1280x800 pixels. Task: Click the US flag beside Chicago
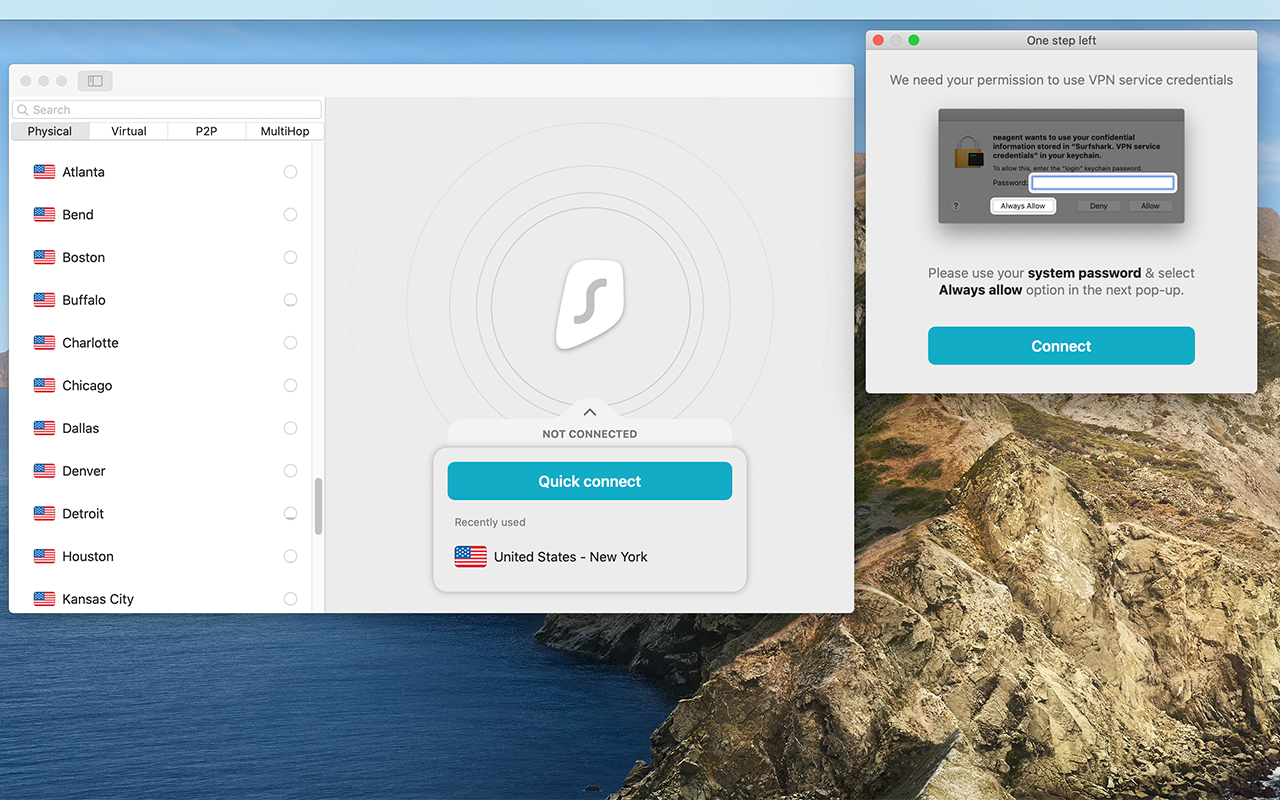tap(44, 385)
